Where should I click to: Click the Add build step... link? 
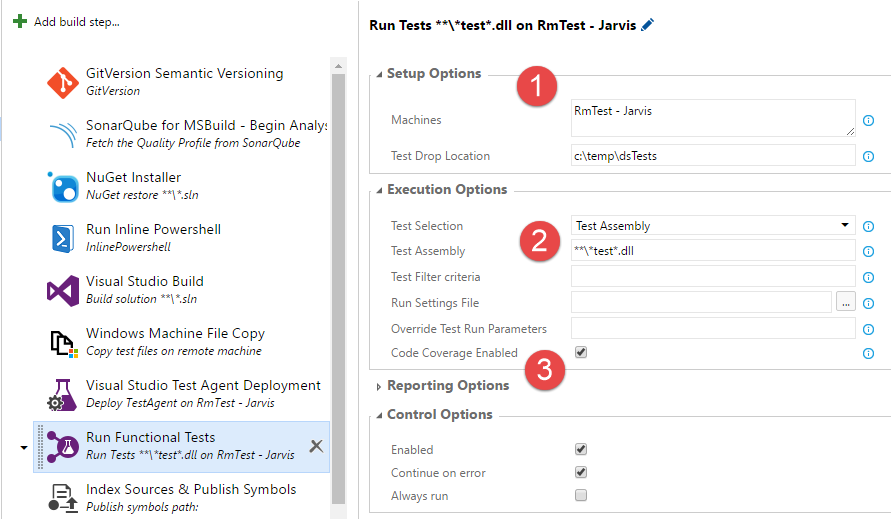click(77, 22)
